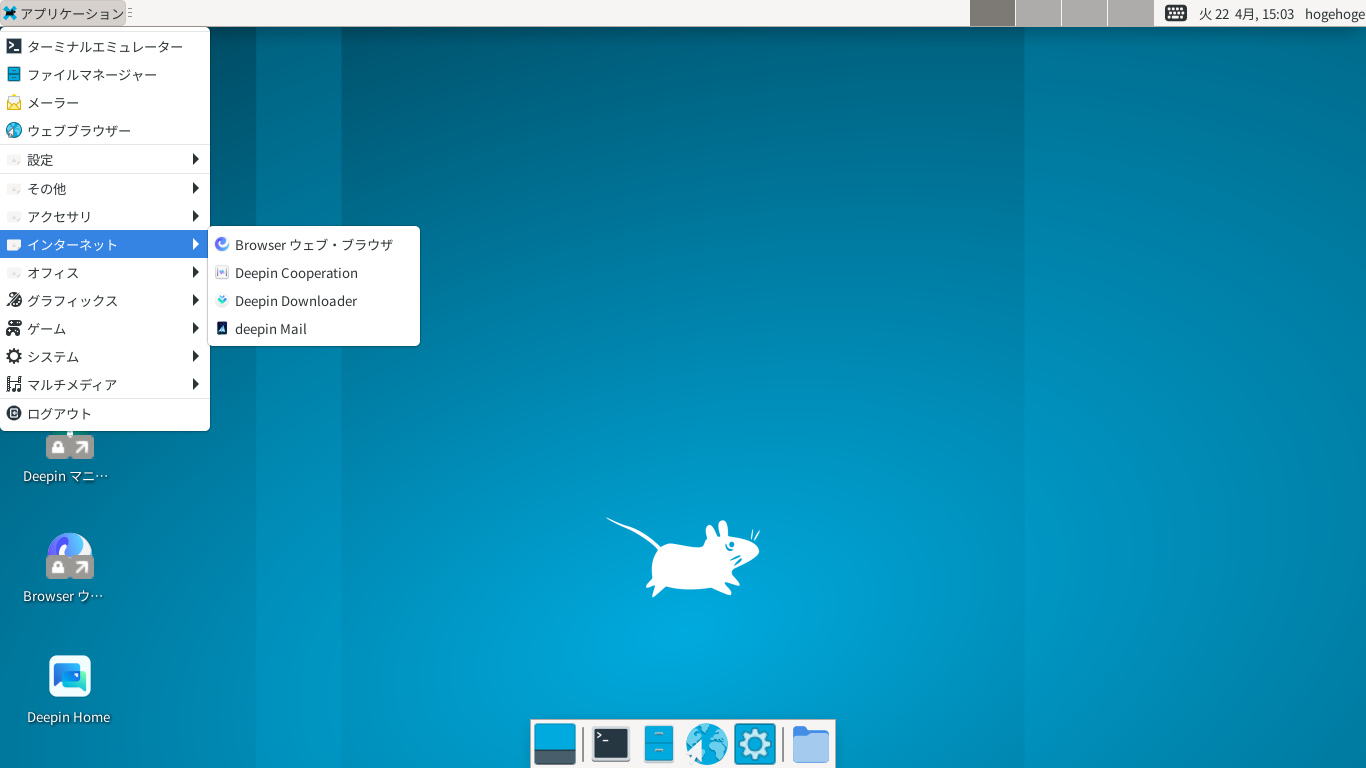The width and height of the screenshot is (1366, 768).
Task: Switch to the fourth workspace in the pager
Action: (1130, 13)
